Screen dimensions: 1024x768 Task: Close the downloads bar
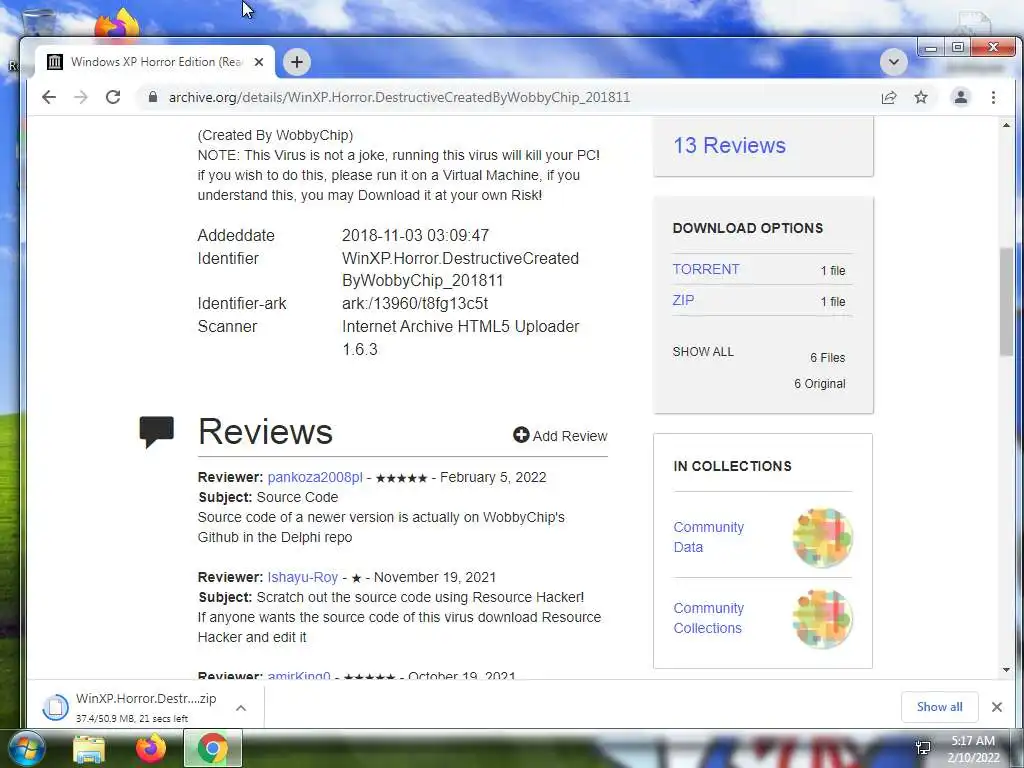pyautogui.click(x=997, y=707)
